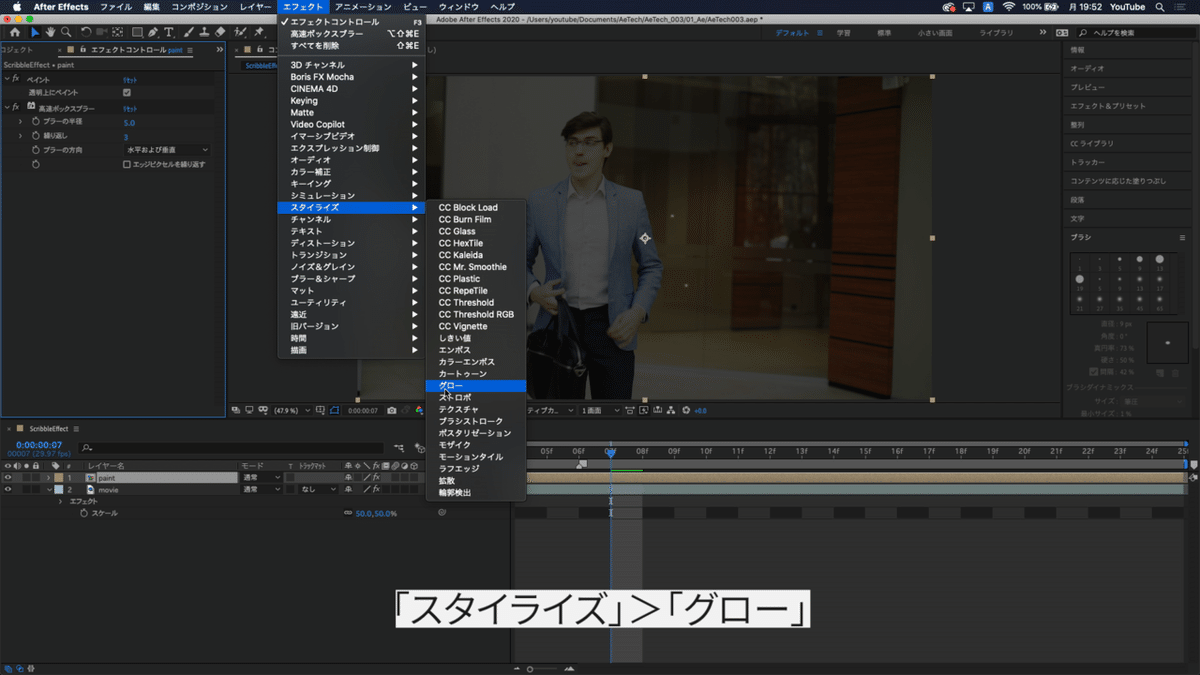Select the Type text tool
1200x675 pixels.
pos(168,32)
